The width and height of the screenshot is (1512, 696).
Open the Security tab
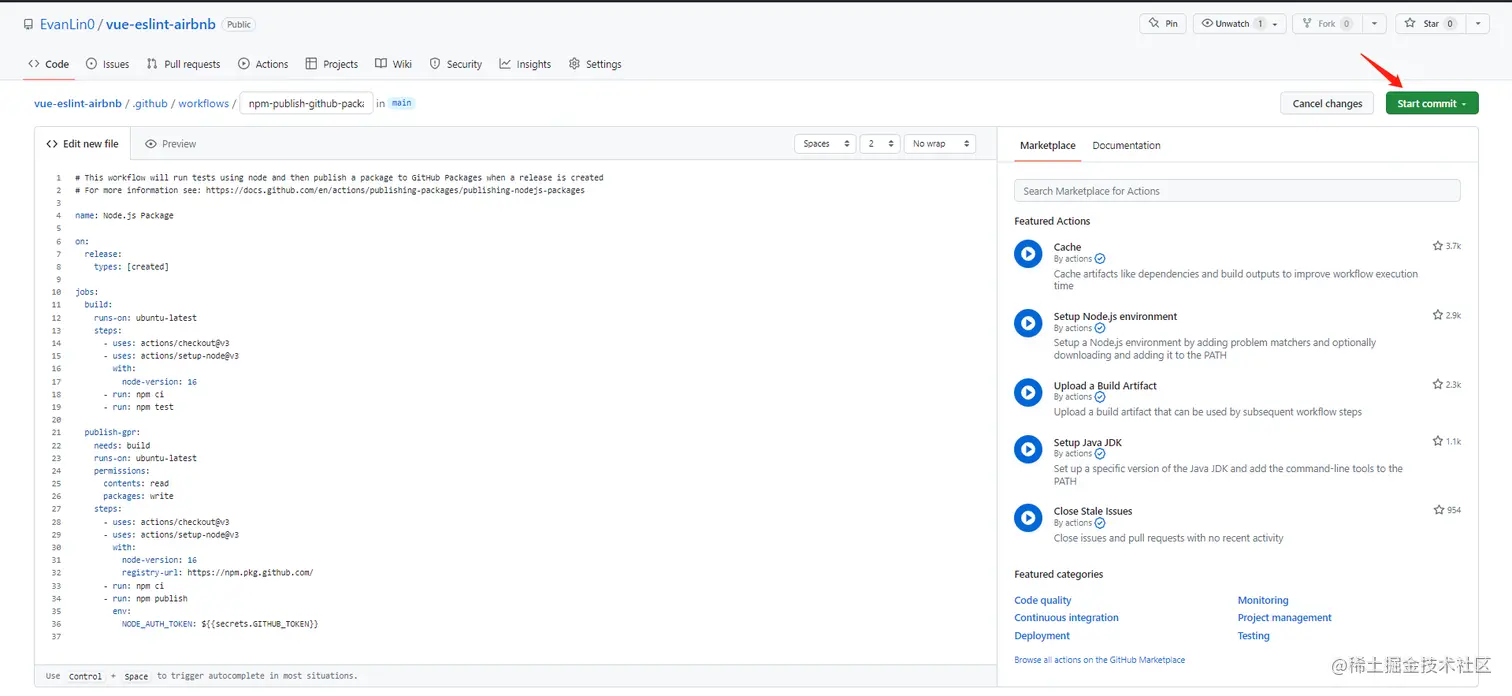pos(455,64)
